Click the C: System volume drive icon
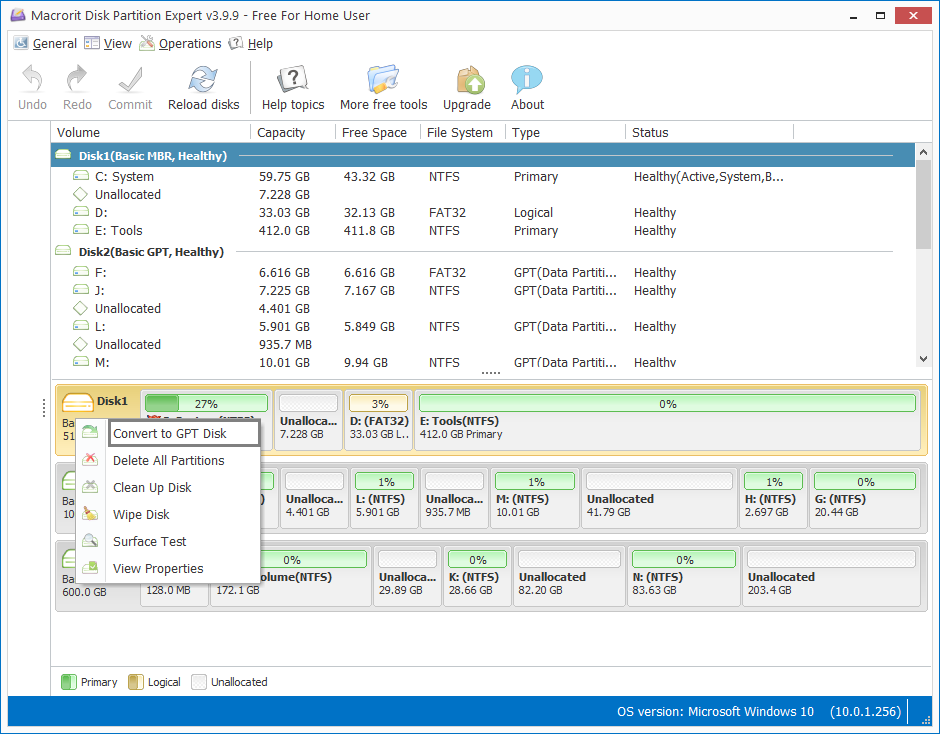940x734 pixels. click(81, 176)
